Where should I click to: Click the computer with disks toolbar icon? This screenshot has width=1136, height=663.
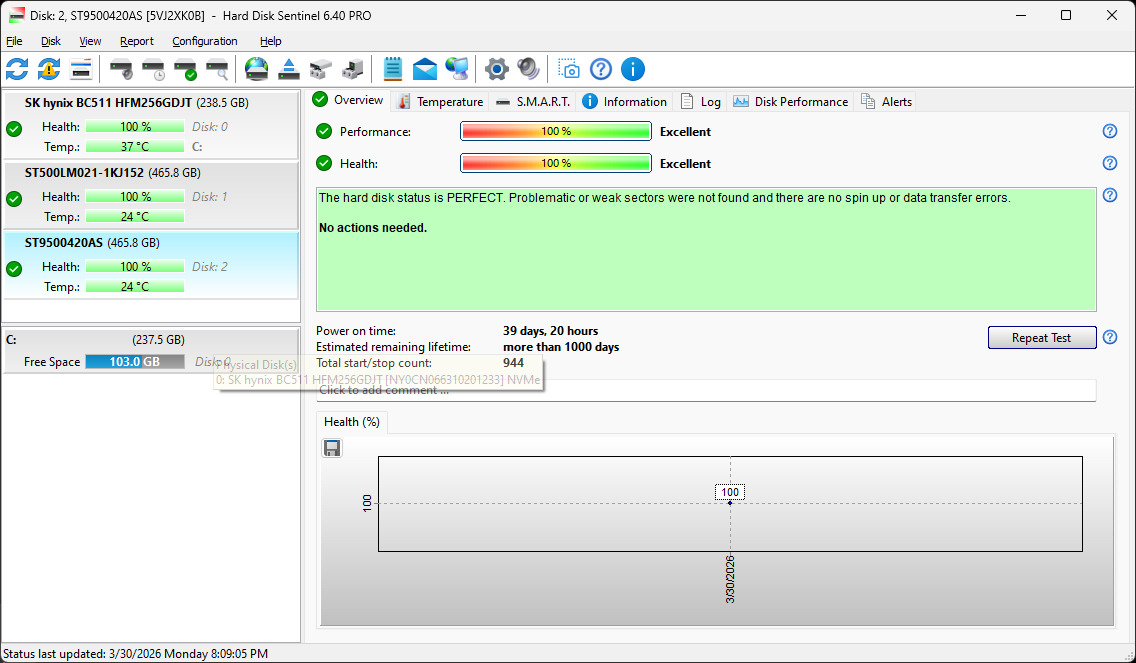(353, 70)
